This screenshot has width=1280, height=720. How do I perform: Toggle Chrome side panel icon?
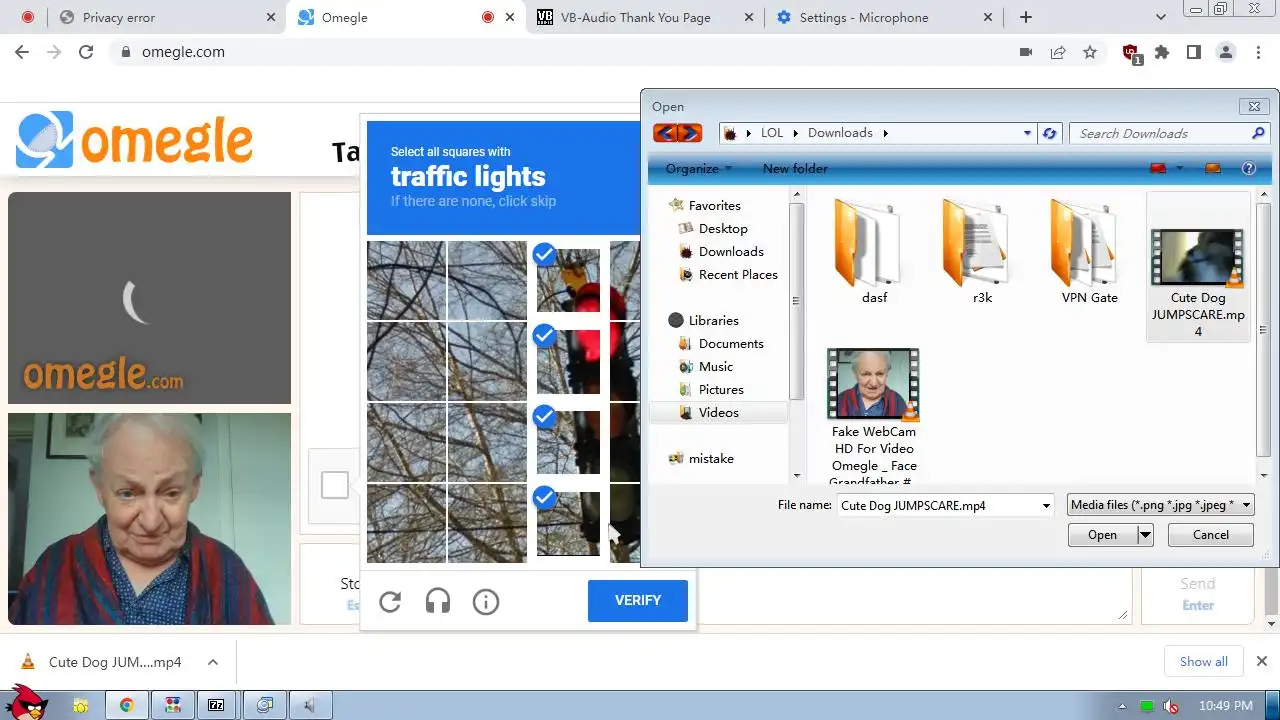[1193, 52]
